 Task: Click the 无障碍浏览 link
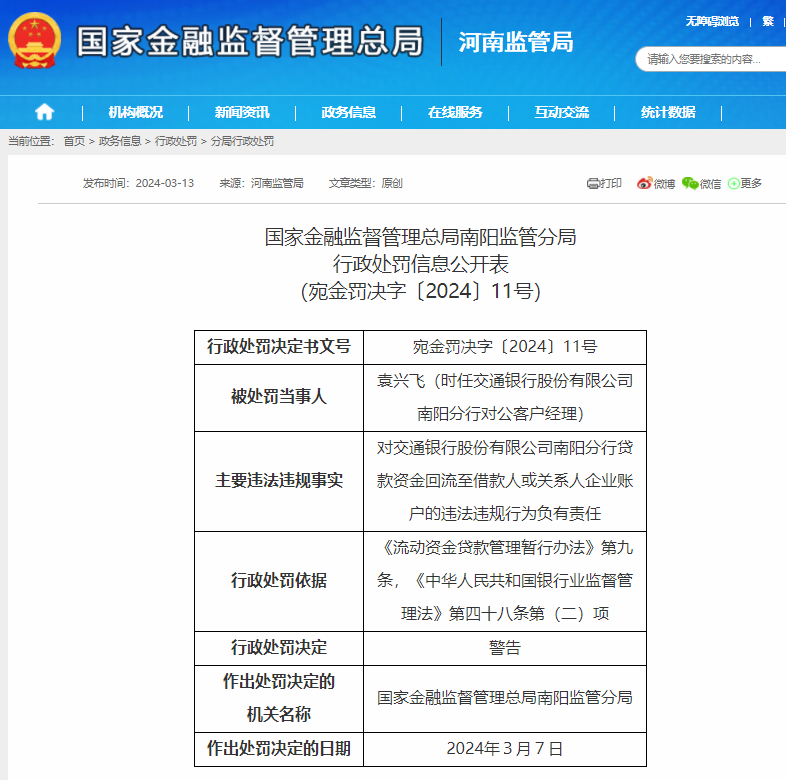pyautogui.click(x=712, y=21)
